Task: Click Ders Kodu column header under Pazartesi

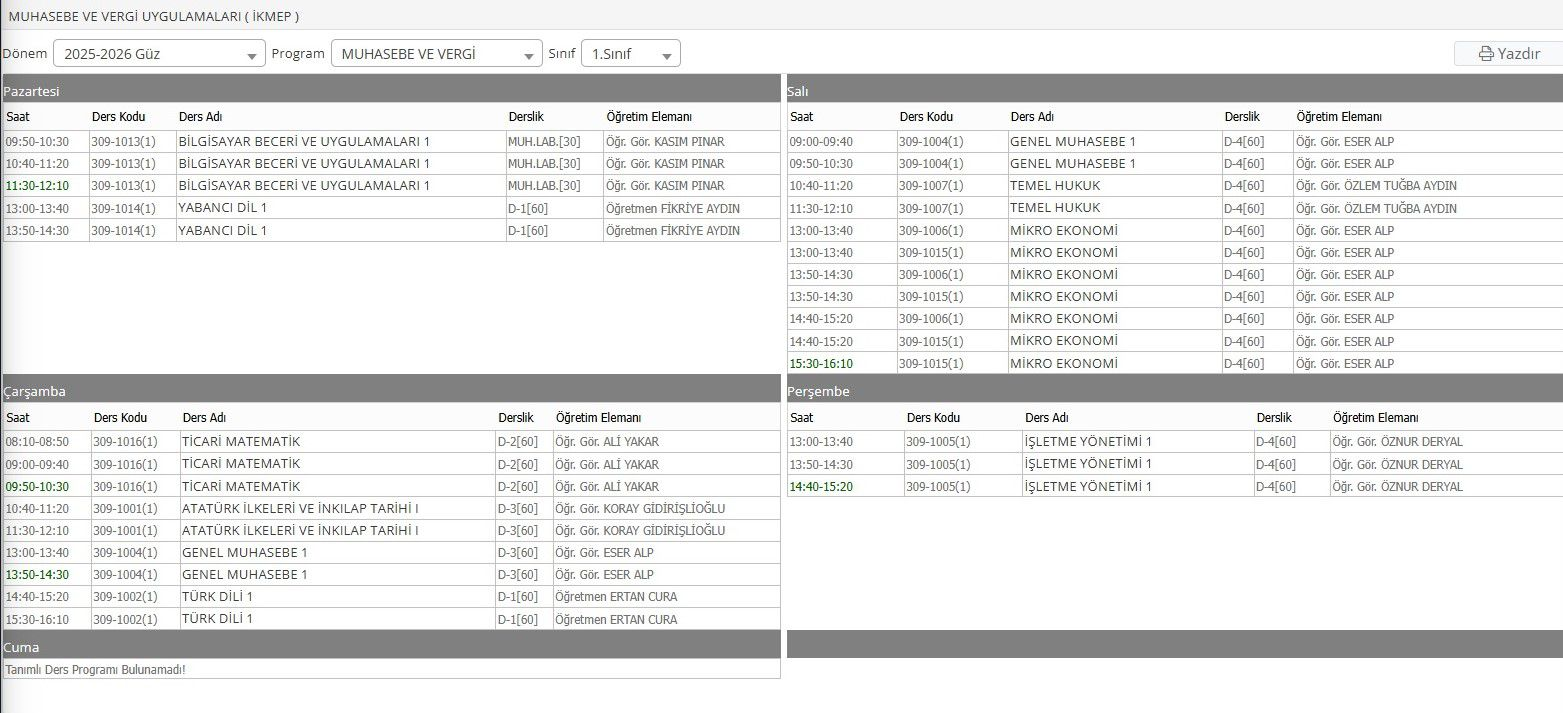Action: (x=119, y=117)
